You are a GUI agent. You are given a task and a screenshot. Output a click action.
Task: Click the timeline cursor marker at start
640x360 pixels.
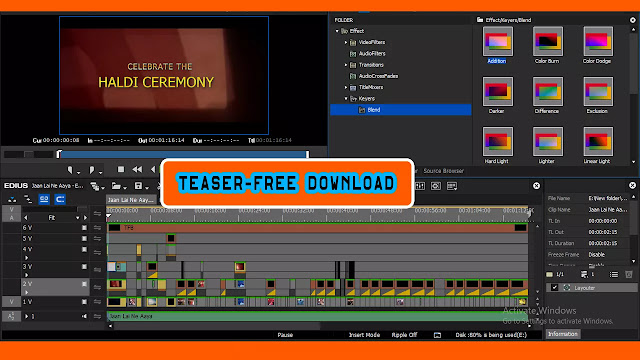point(109,216)
